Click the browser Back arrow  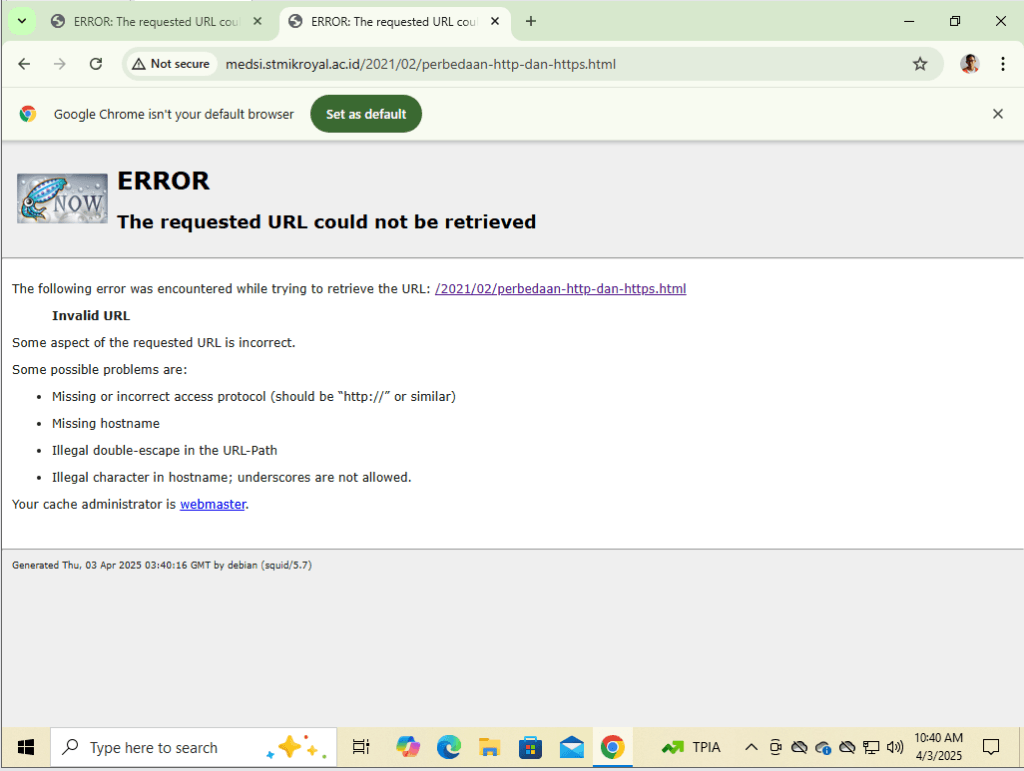pos(24,64)
